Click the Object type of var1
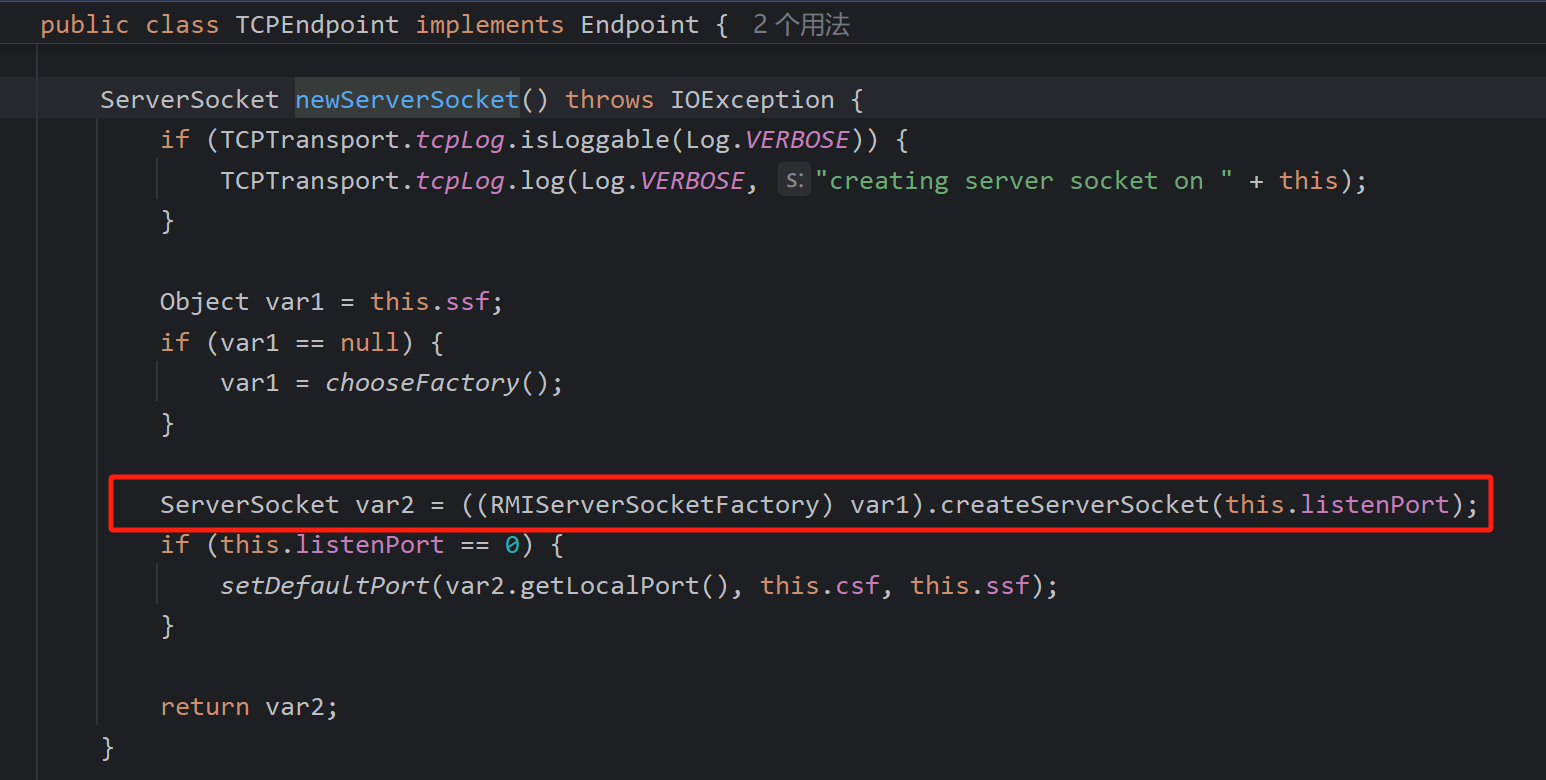1546x780 pixels. click(x=205, y=302)
